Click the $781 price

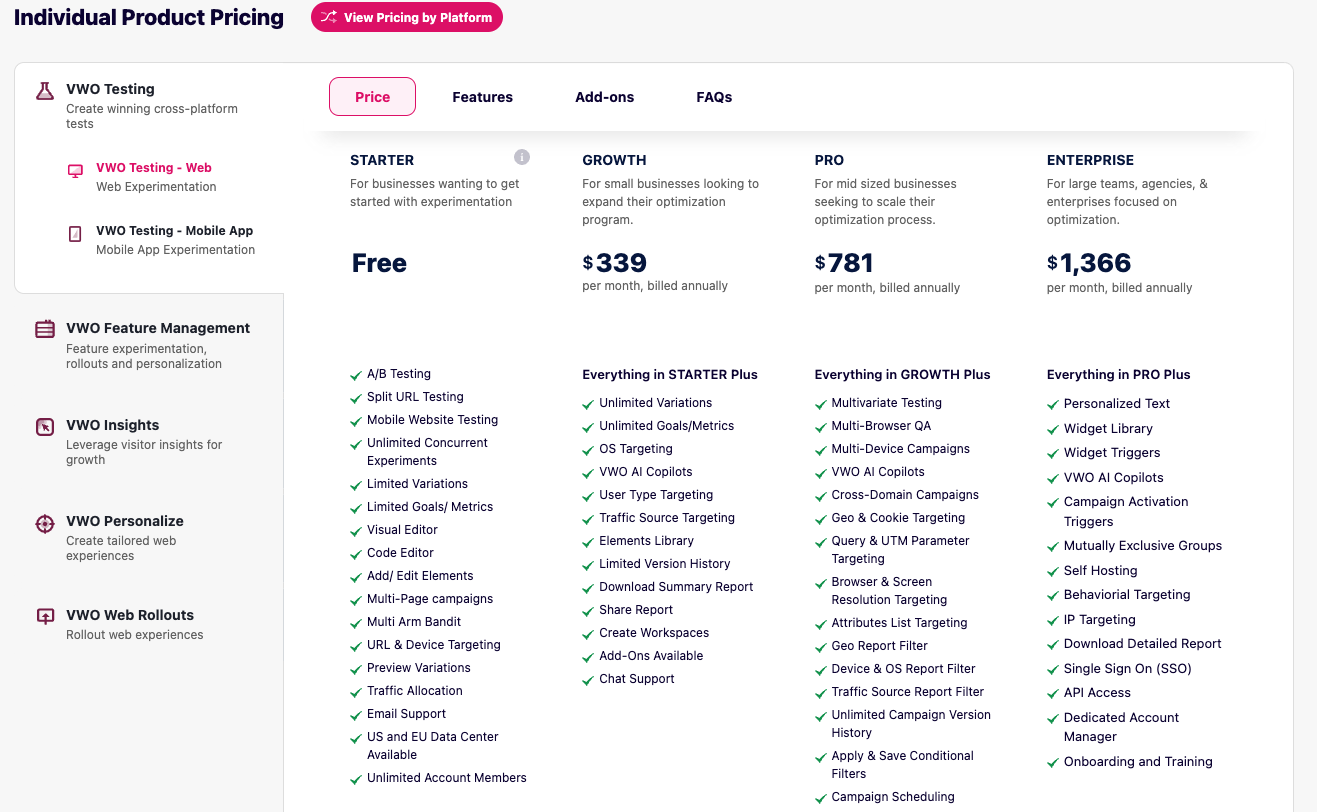(x=844, y=263)
